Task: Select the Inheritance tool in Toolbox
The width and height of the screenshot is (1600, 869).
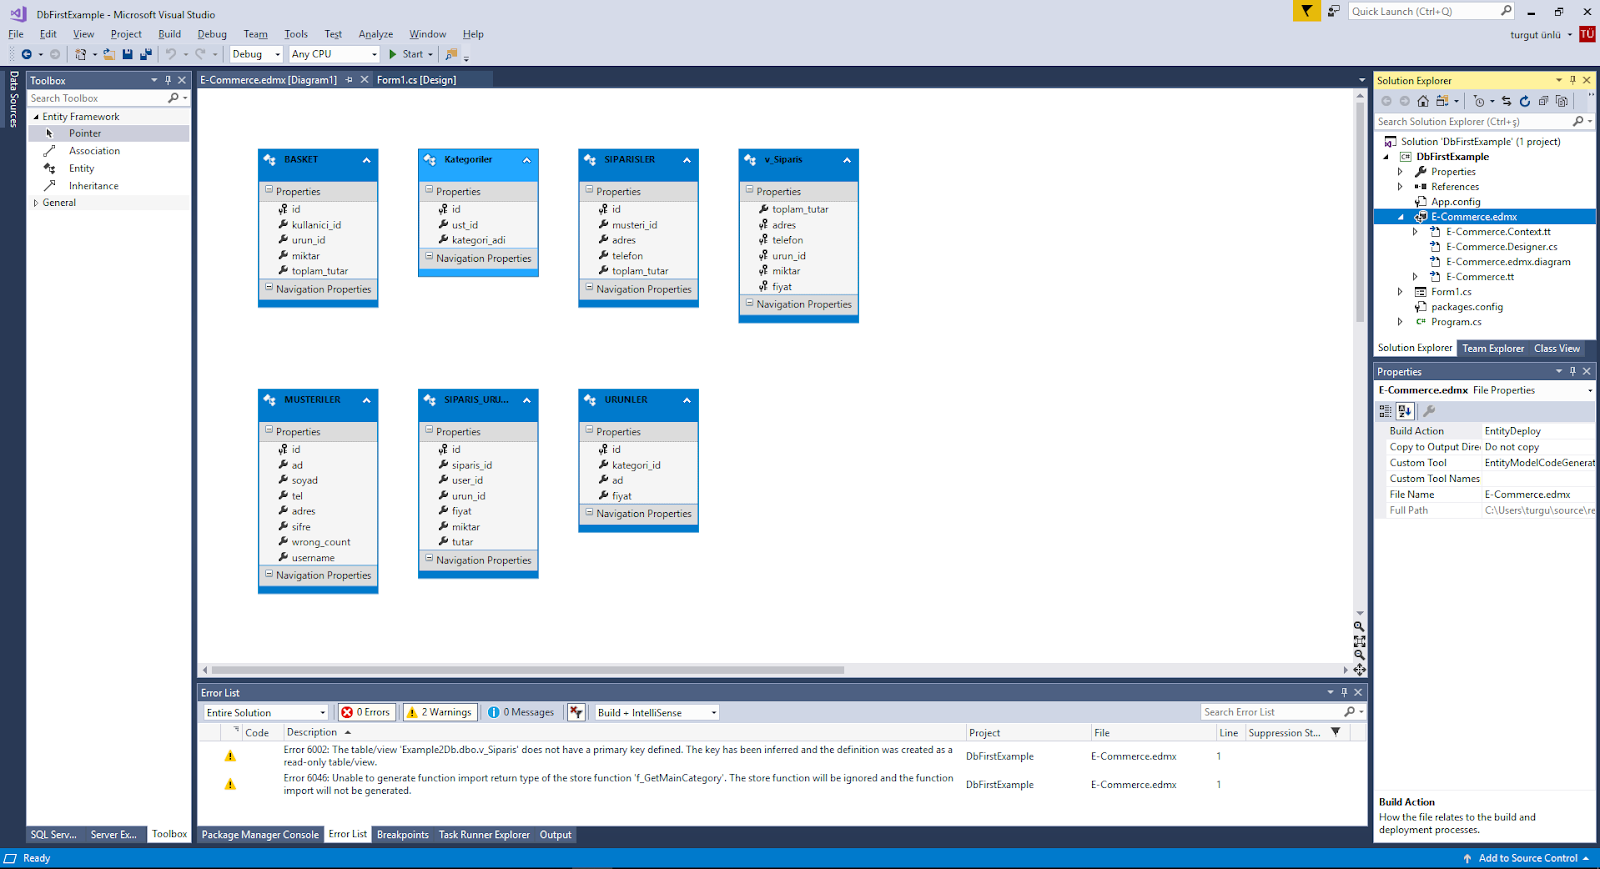Action: [x=109, y=186]
